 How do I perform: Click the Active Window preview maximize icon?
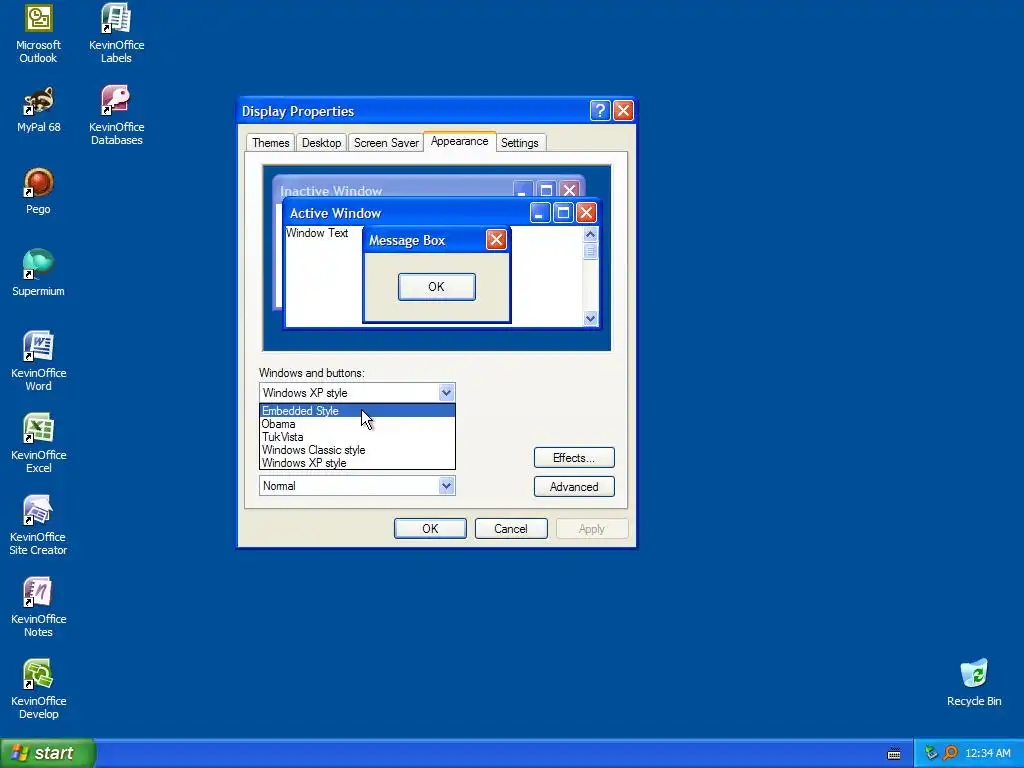(563, 212)
